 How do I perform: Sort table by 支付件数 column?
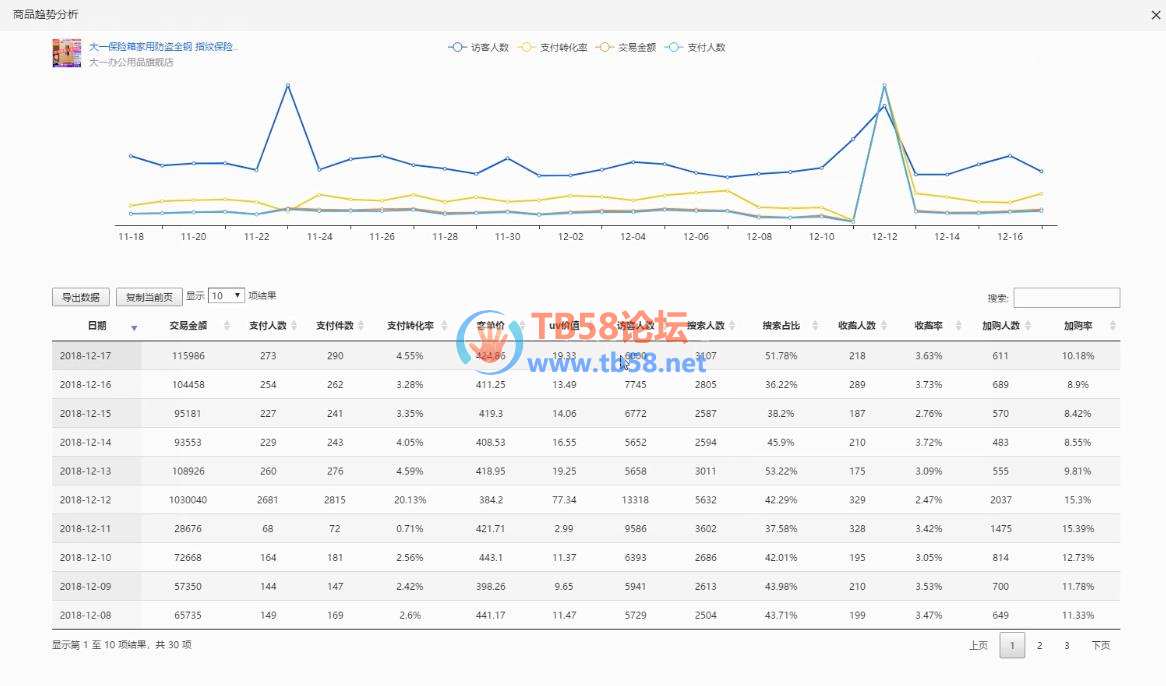[x=335, y=326]
